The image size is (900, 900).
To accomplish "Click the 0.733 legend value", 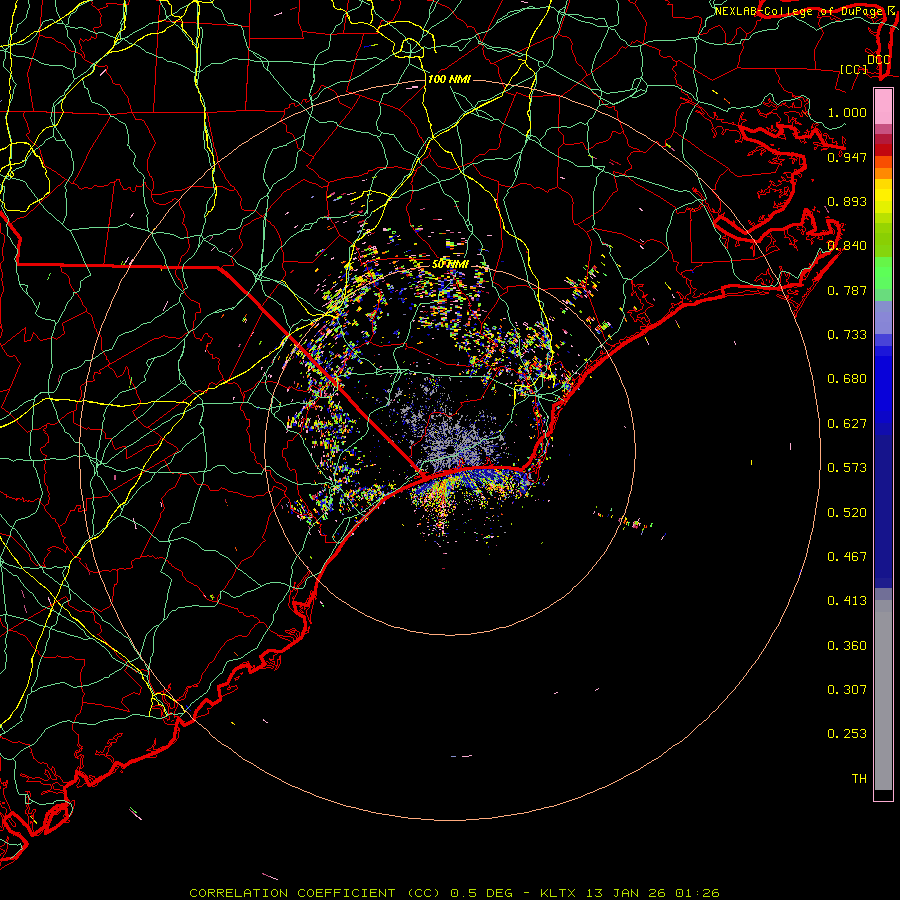I will (847, 335).
